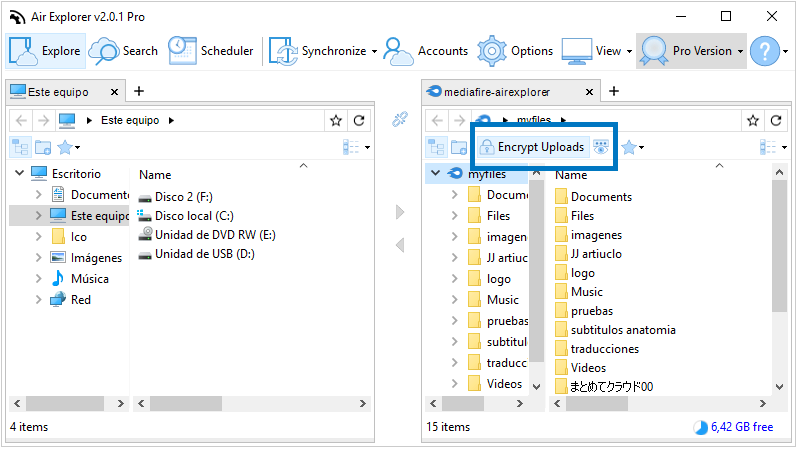Click the View toolbar button
This screenshot has width=800, height=449.
coord(592,51)
